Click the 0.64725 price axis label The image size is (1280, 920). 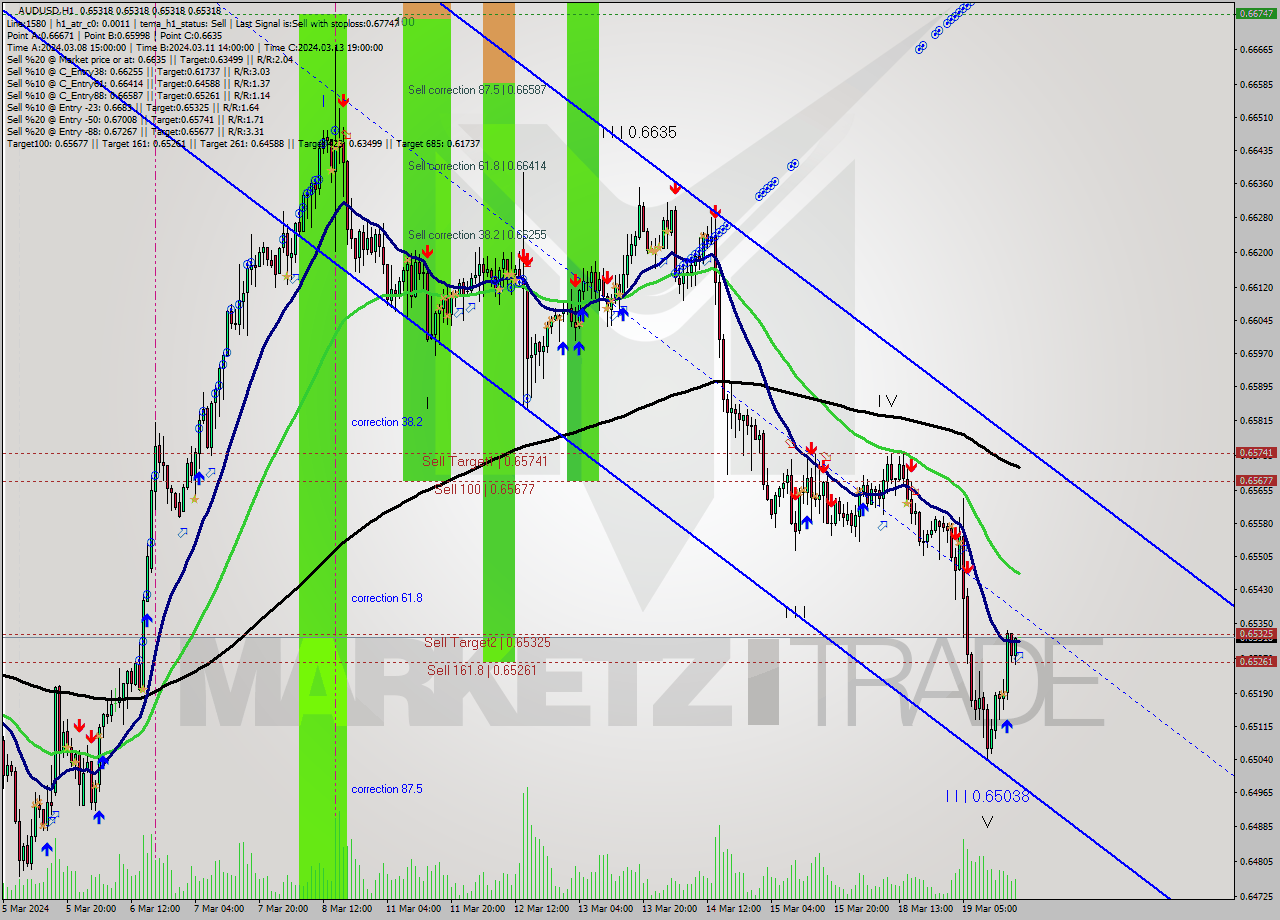(x=1255, y=895)
